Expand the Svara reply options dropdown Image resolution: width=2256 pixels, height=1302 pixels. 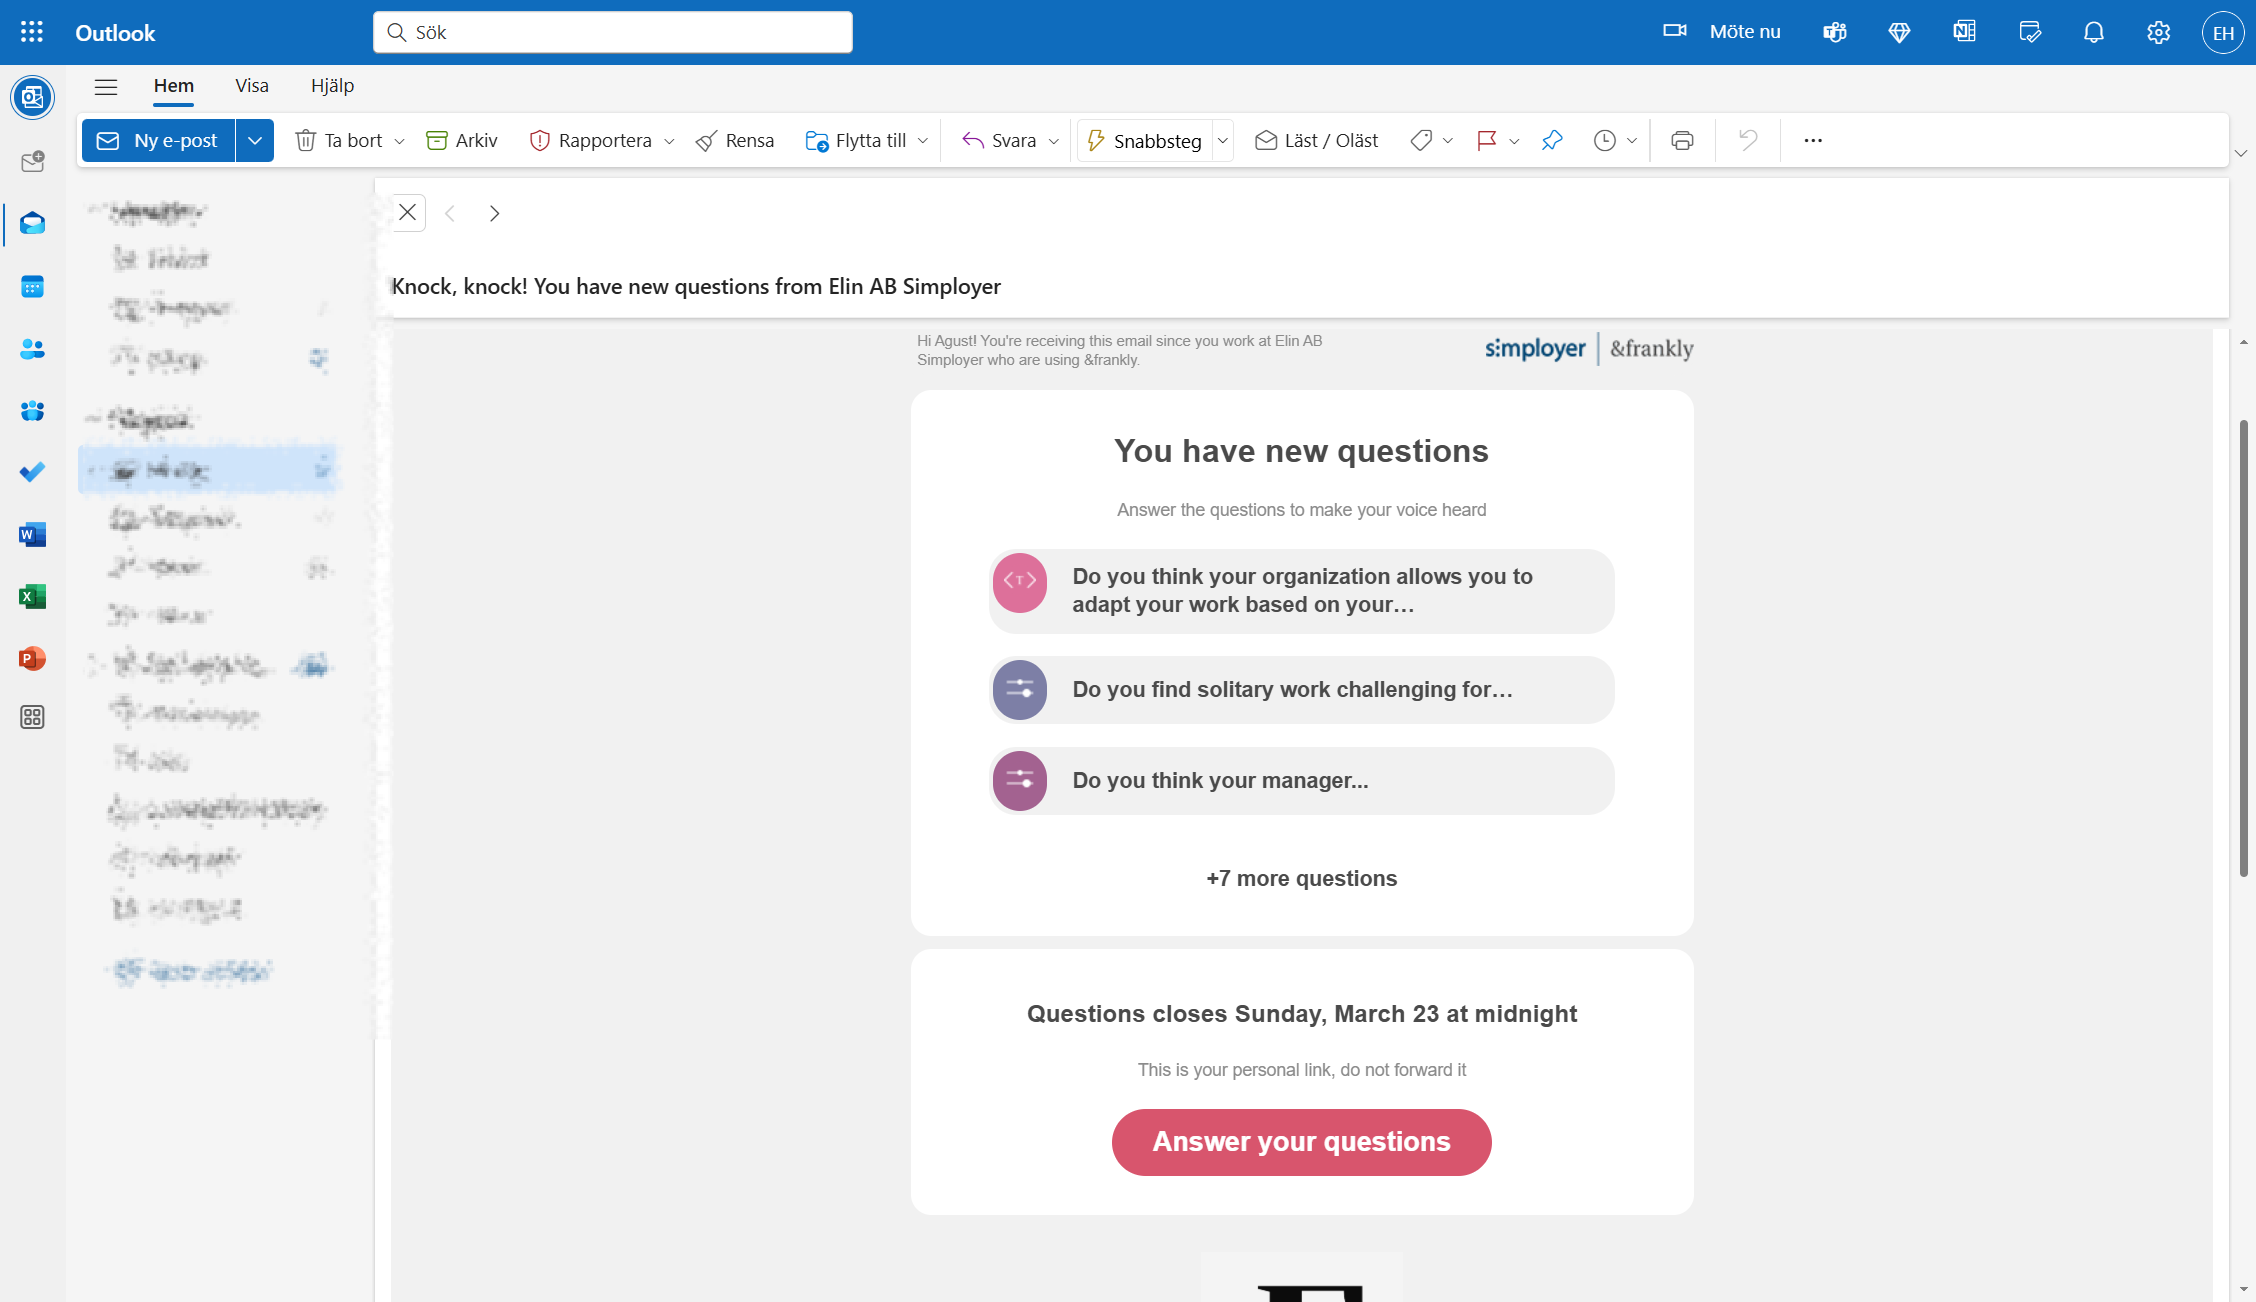pyautogui.click(x=1054, y=141)
